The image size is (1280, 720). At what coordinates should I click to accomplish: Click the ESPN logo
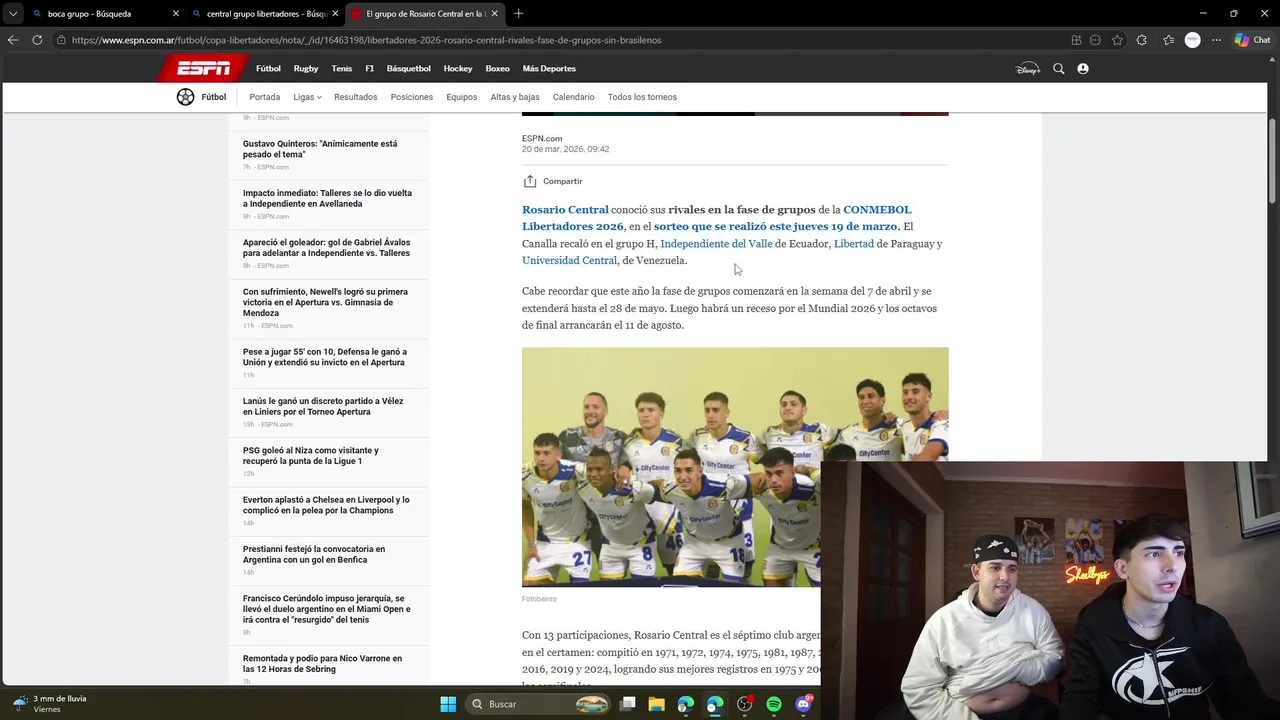tap(203, 68)
